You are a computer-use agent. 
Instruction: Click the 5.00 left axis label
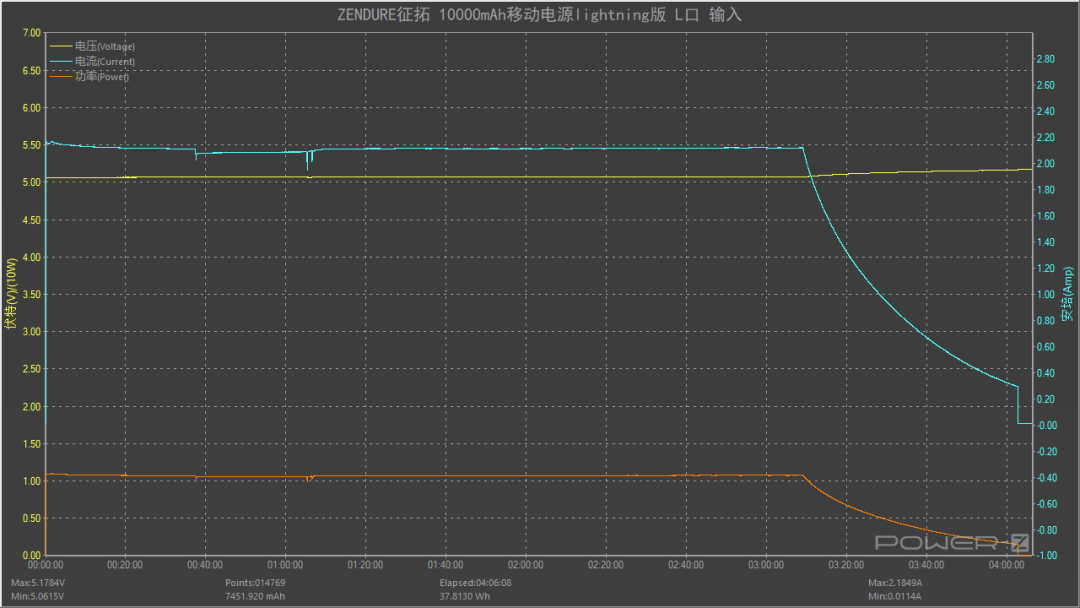click(x=32, y=182)
